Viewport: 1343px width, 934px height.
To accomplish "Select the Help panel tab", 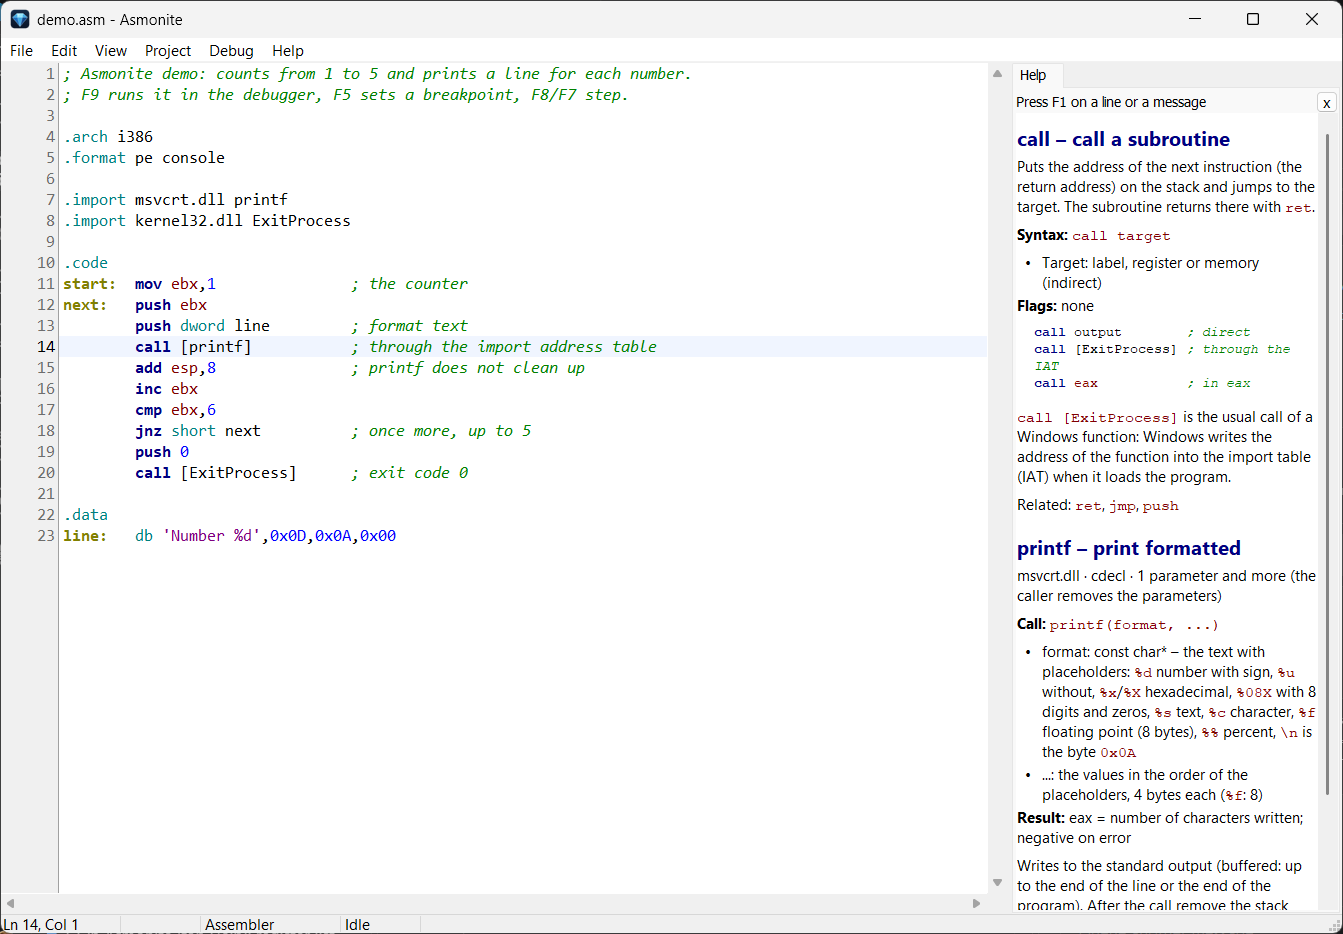I will [1033, 75].
